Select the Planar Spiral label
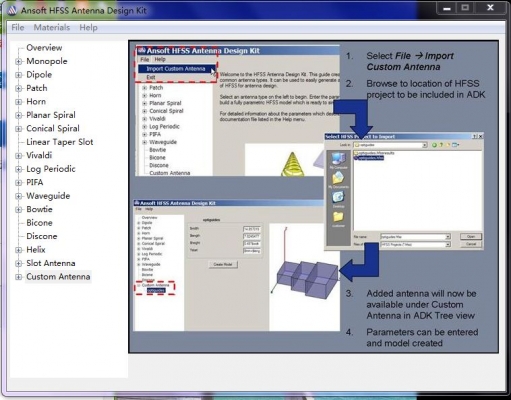This screenshot has width=511, height=400. point(51,115)
